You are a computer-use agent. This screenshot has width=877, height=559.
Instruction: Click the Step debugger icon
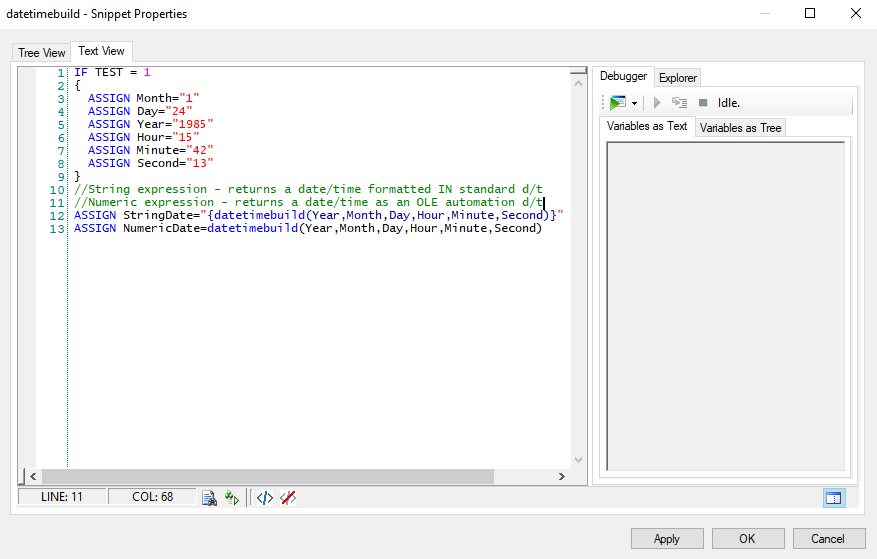[680, 103]
